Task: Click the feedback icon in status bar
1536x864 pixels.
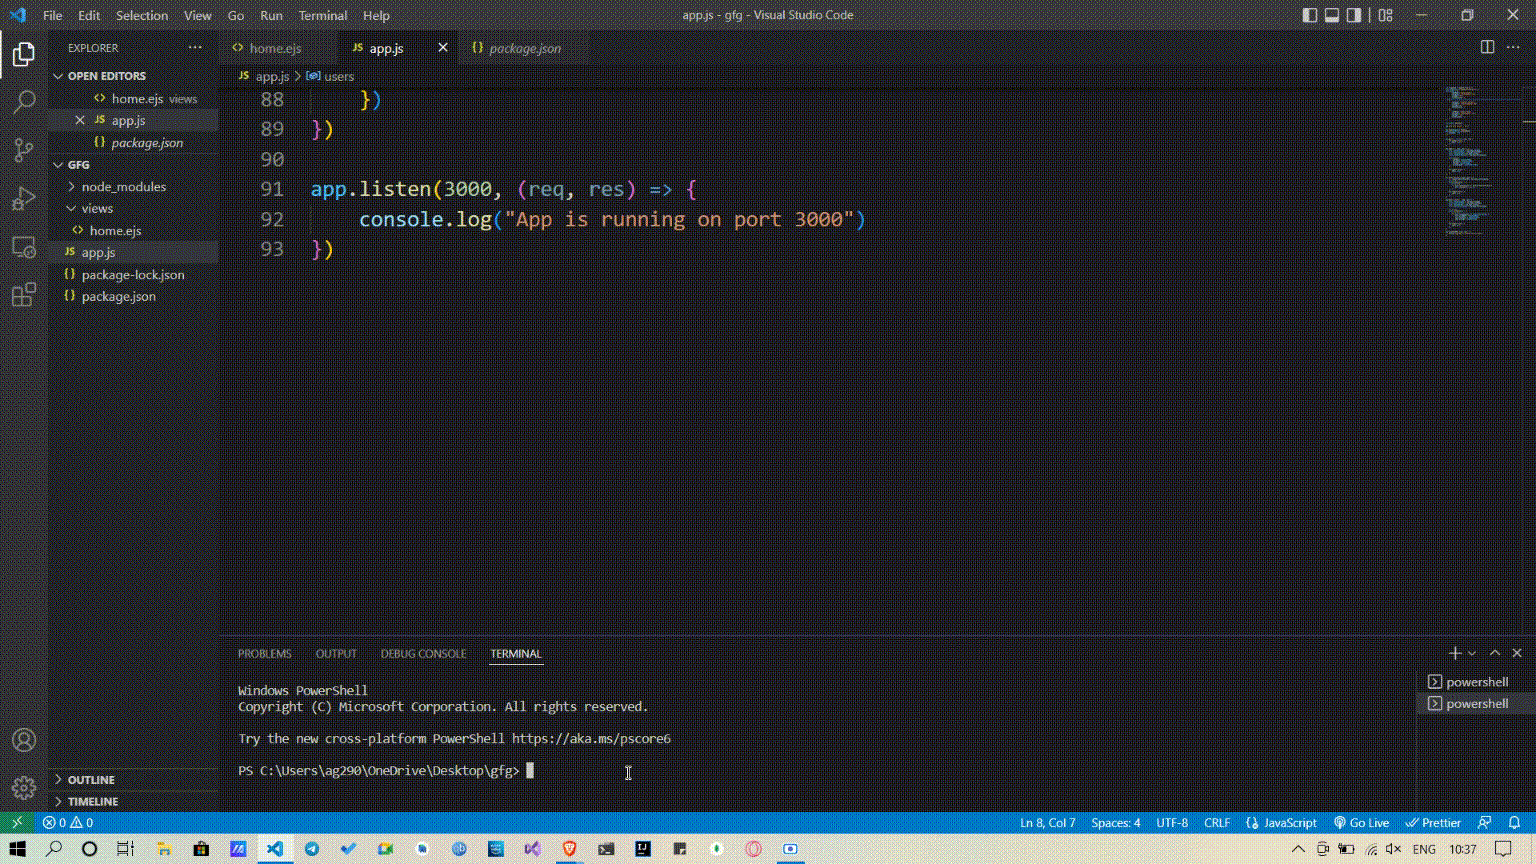Action: point(1485,822)
